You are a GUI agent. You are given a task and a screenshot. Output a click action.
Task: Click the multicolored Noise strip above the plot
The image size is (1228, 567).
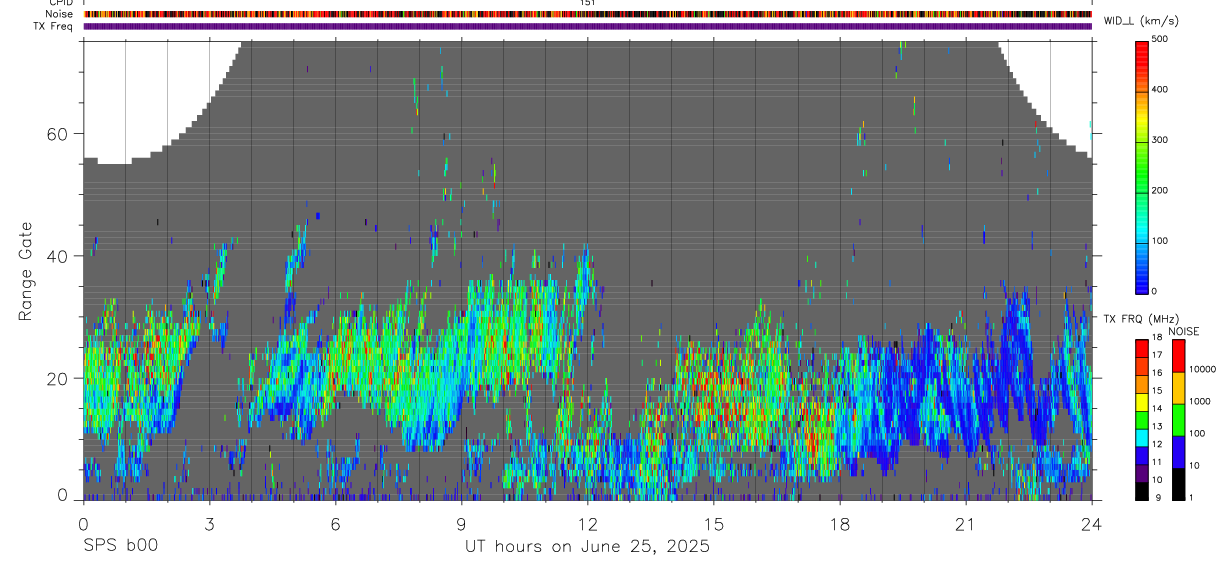tap(588, 15)
